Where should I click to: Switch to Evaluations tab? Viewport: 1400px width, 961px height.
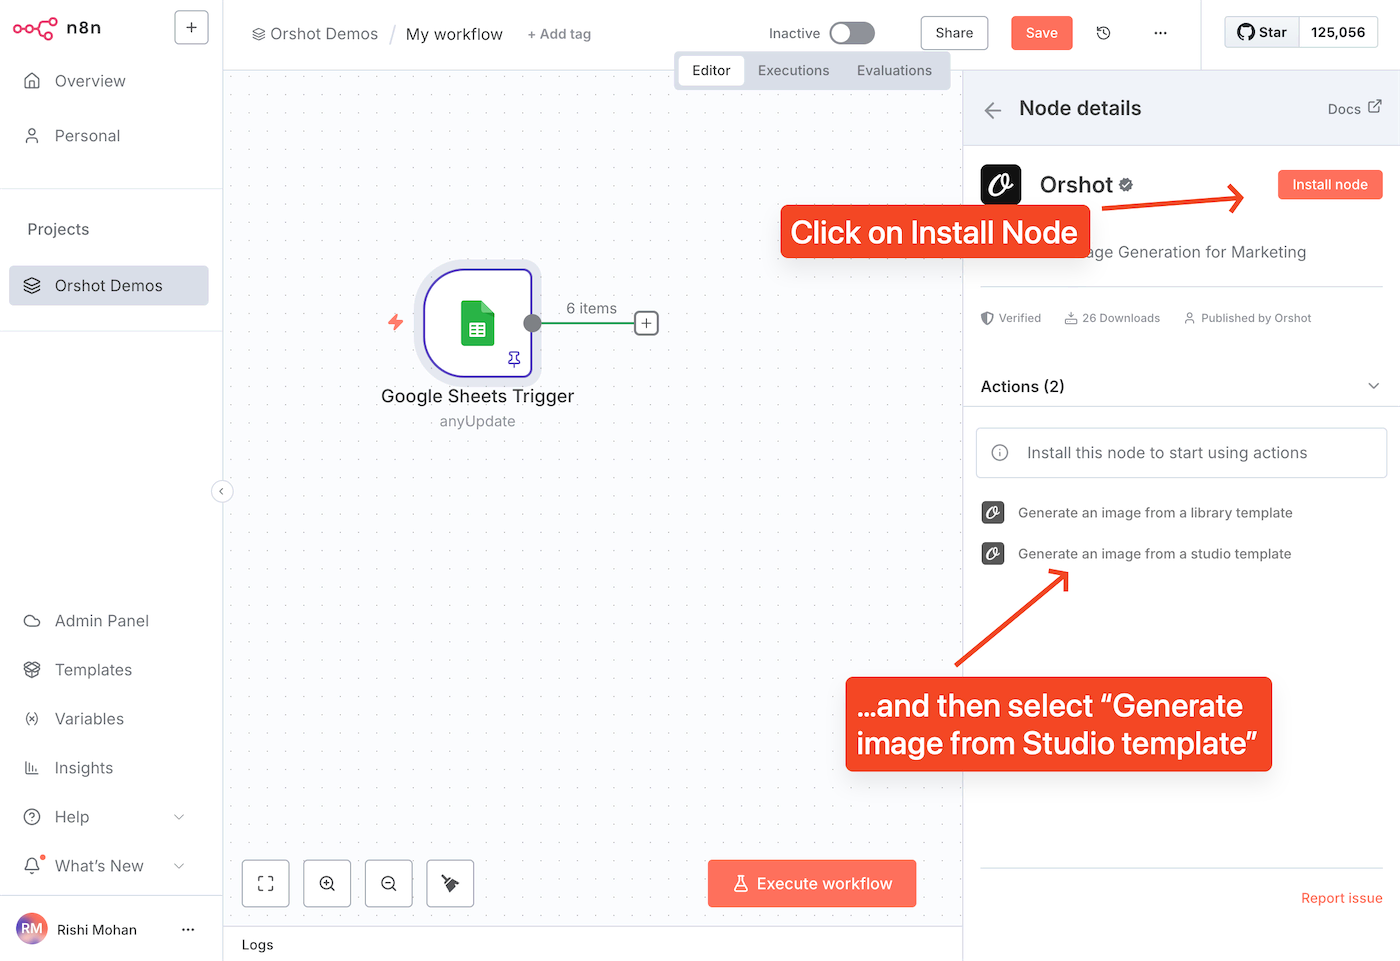coord(894,71)
